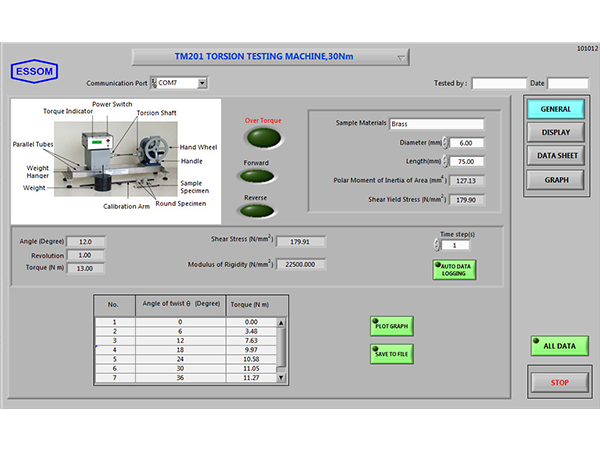Click the Reverse direction indicator LED

258,209
